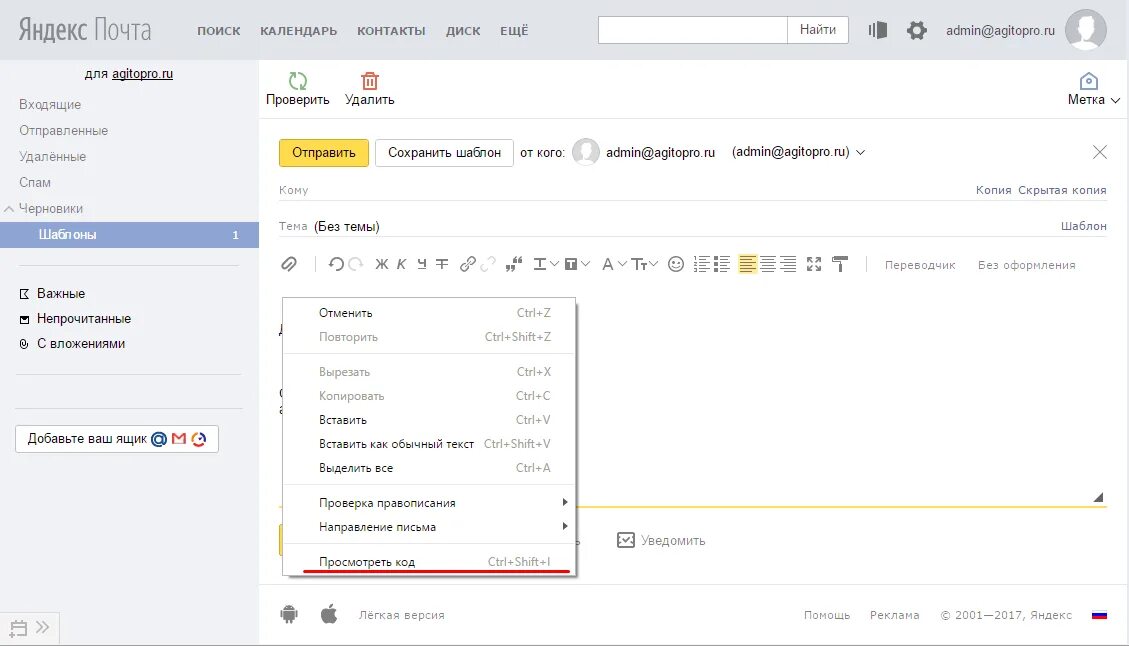This screenshot has height=646, width=1129.
Task: Toggle the Уведомить checkbox
Action: [x=626, y=540]
